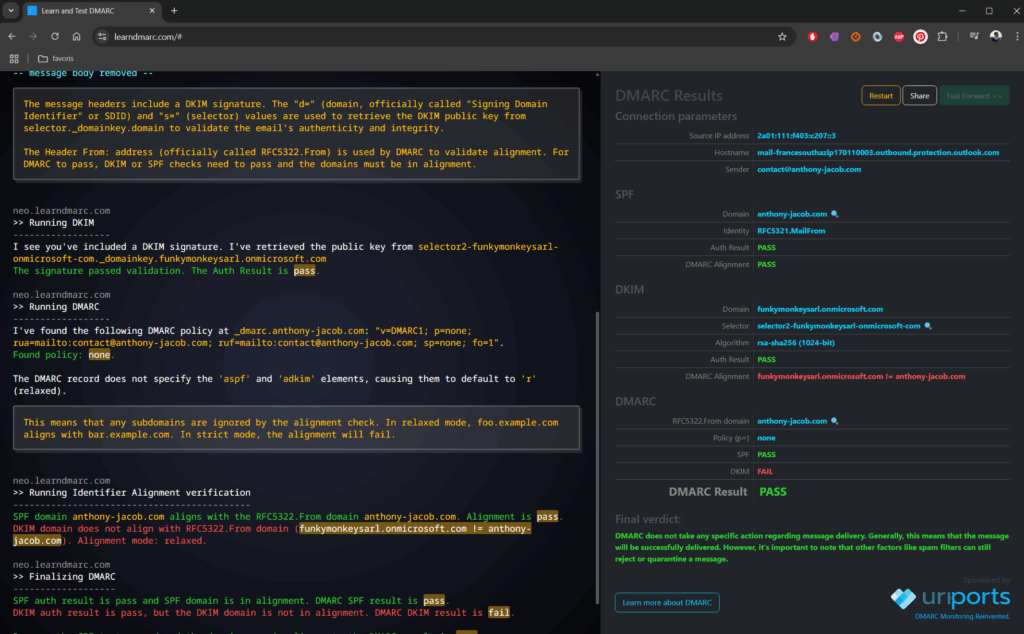Open the grey globe extension icon

(877, 37)
